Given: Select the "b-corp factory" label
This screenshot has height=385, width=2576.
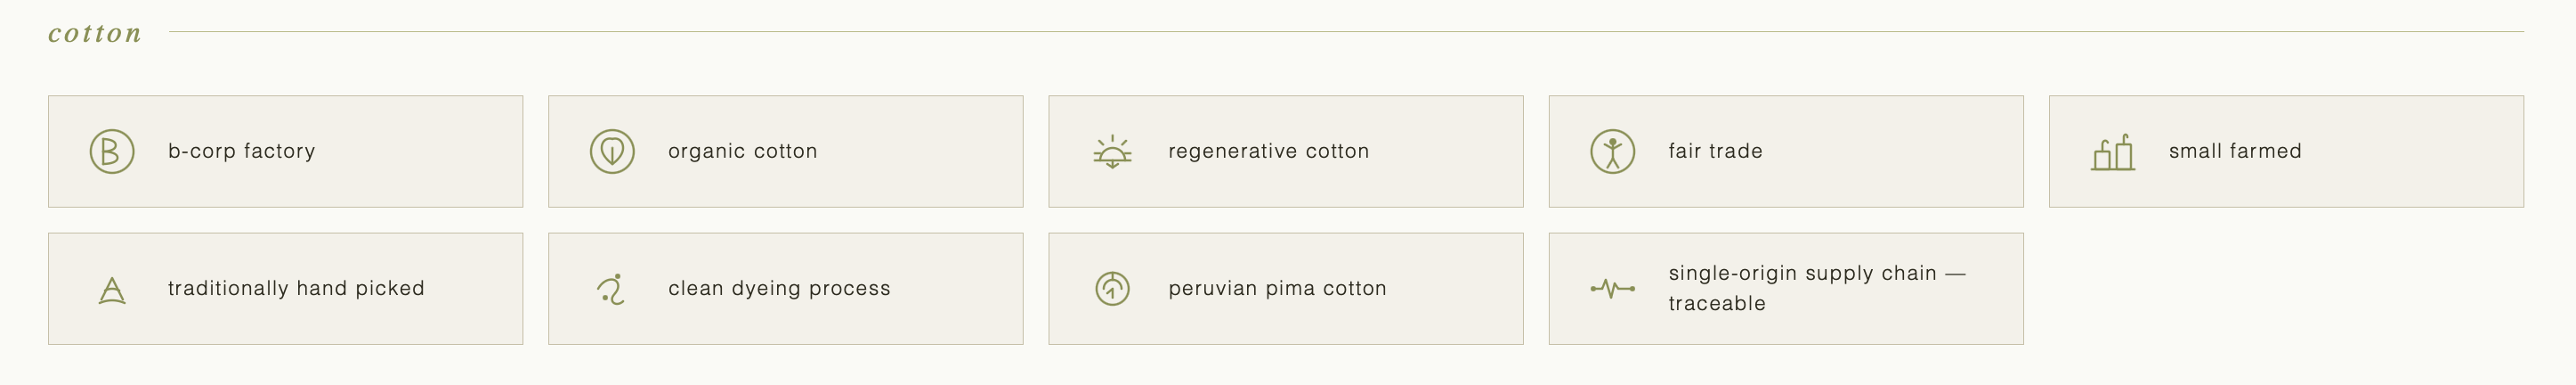Looking at the screenshot, I should click(x=242, y=151).
